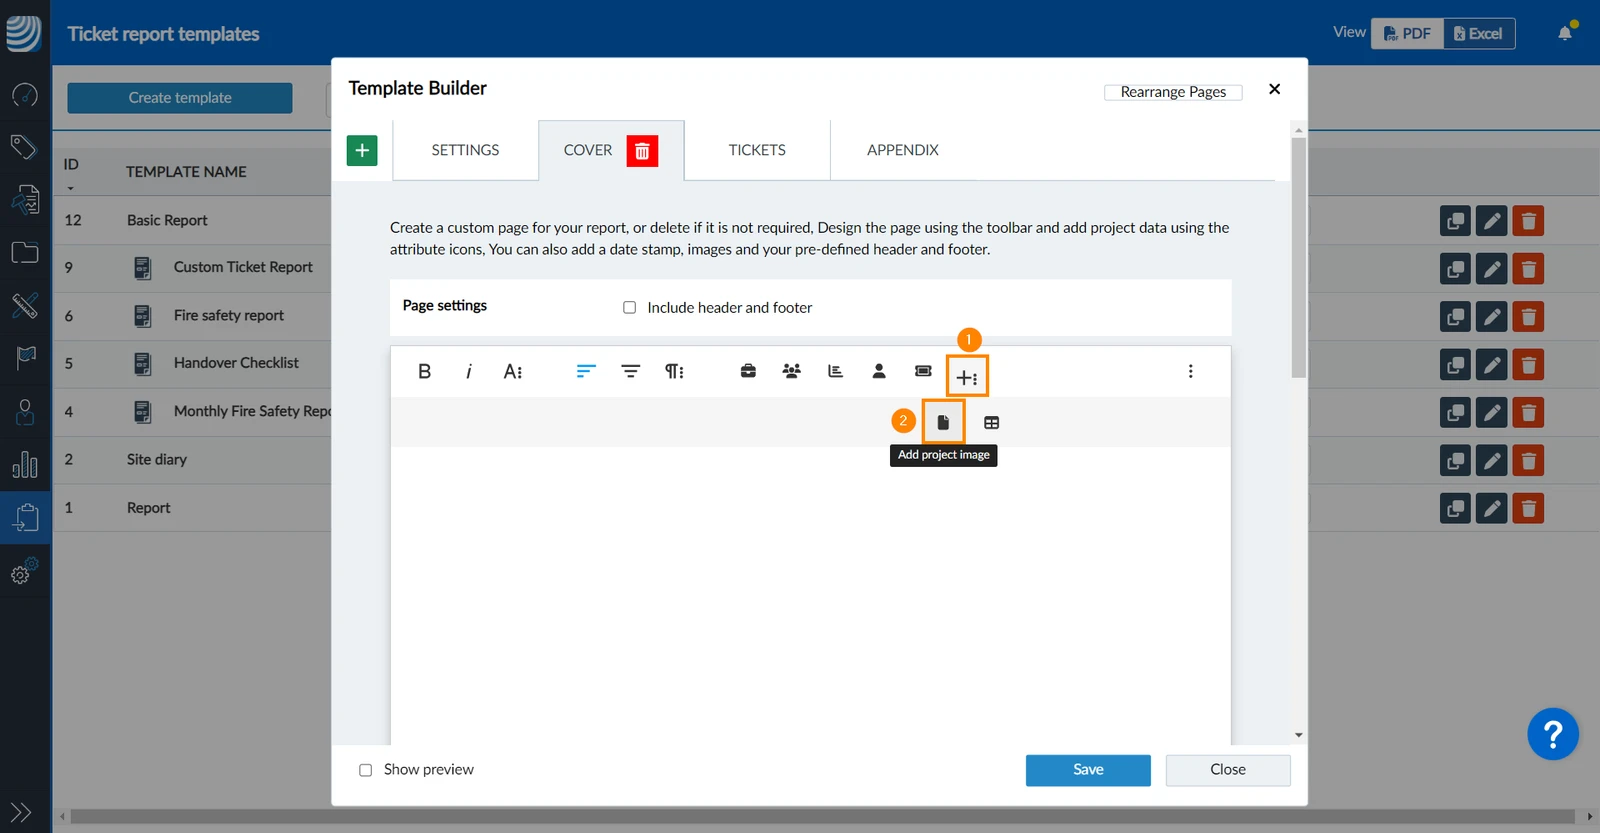Add a new page with green plus

[362, 150]
